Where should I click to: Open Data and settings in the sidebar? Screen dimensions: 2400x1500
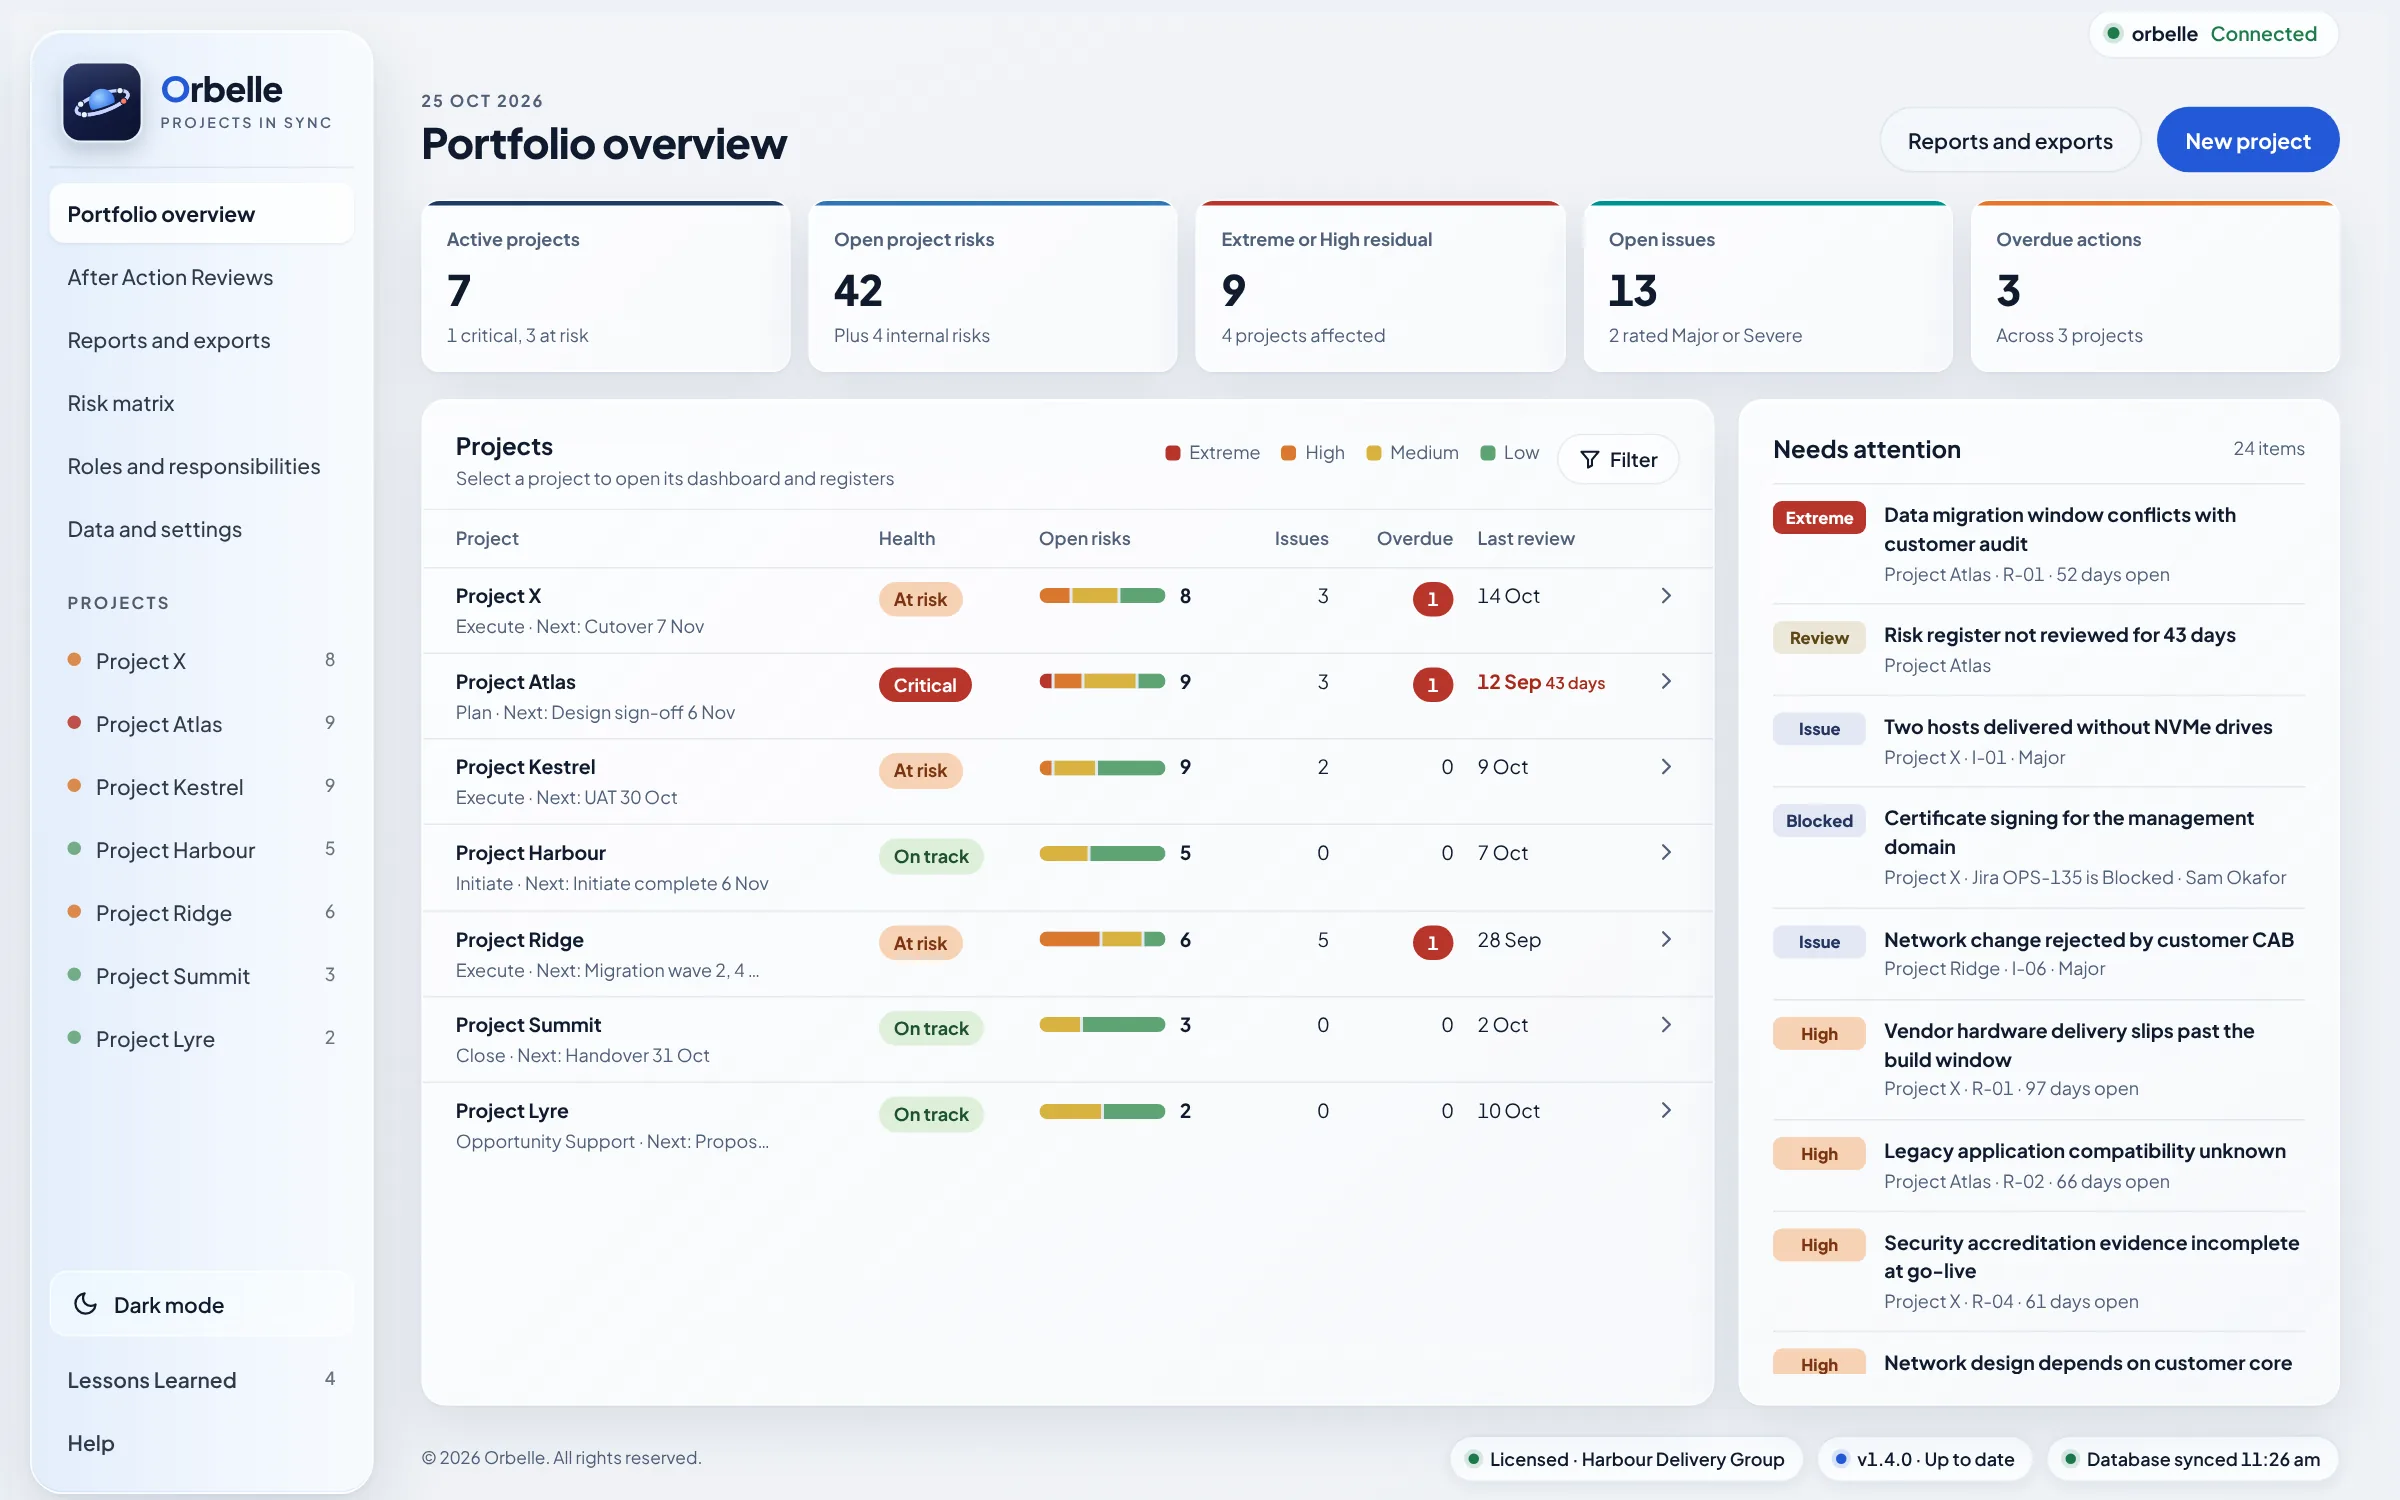[202, 529]
